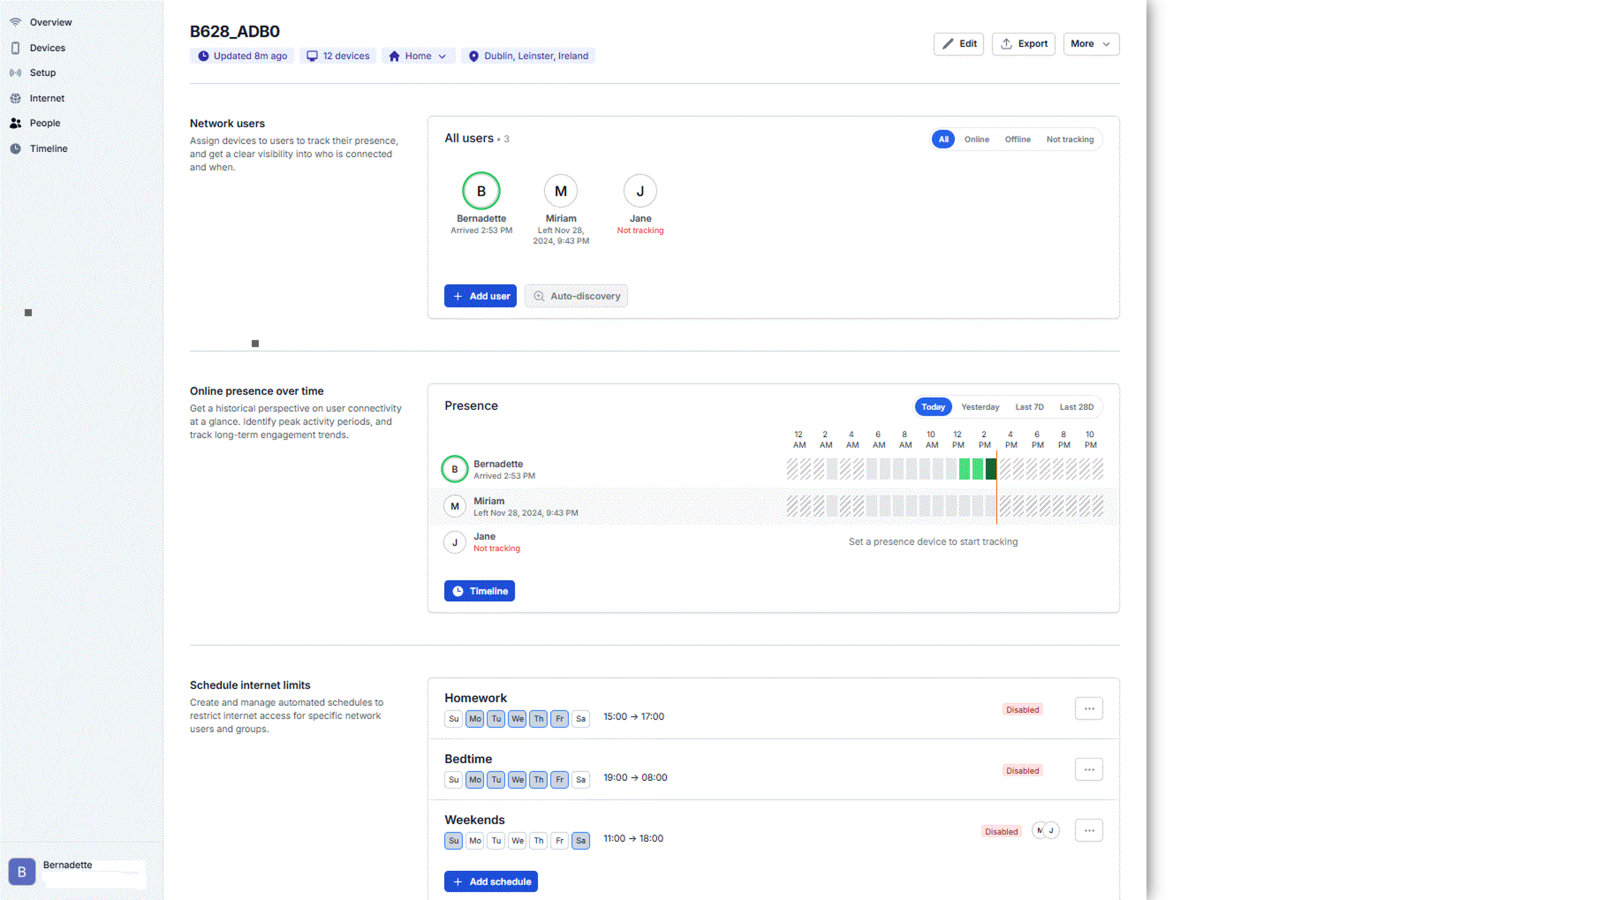Open Timeline clock icon in sidebar
Viewport: 1600px width, 900px height.
coord(15,149)
